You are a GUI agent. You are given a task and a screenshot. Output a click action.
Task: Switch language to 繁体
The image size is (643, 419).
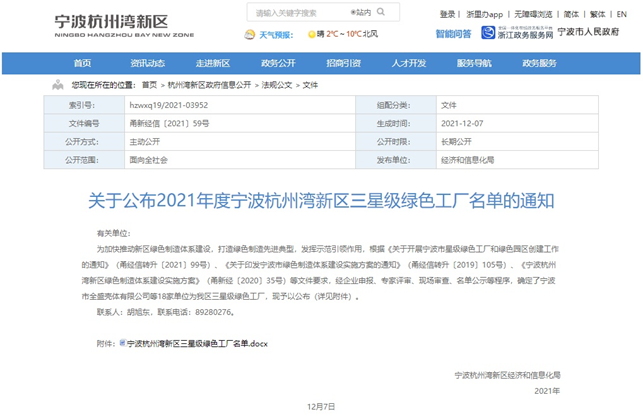pos(597,15)
